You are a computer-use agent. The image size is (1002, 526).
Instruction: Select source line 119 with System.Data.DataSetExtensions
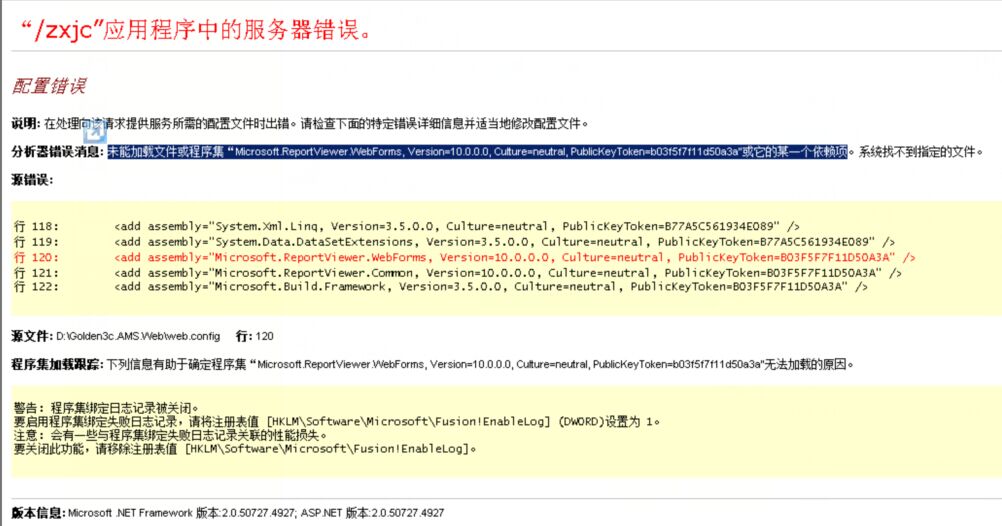pos(454,242)
